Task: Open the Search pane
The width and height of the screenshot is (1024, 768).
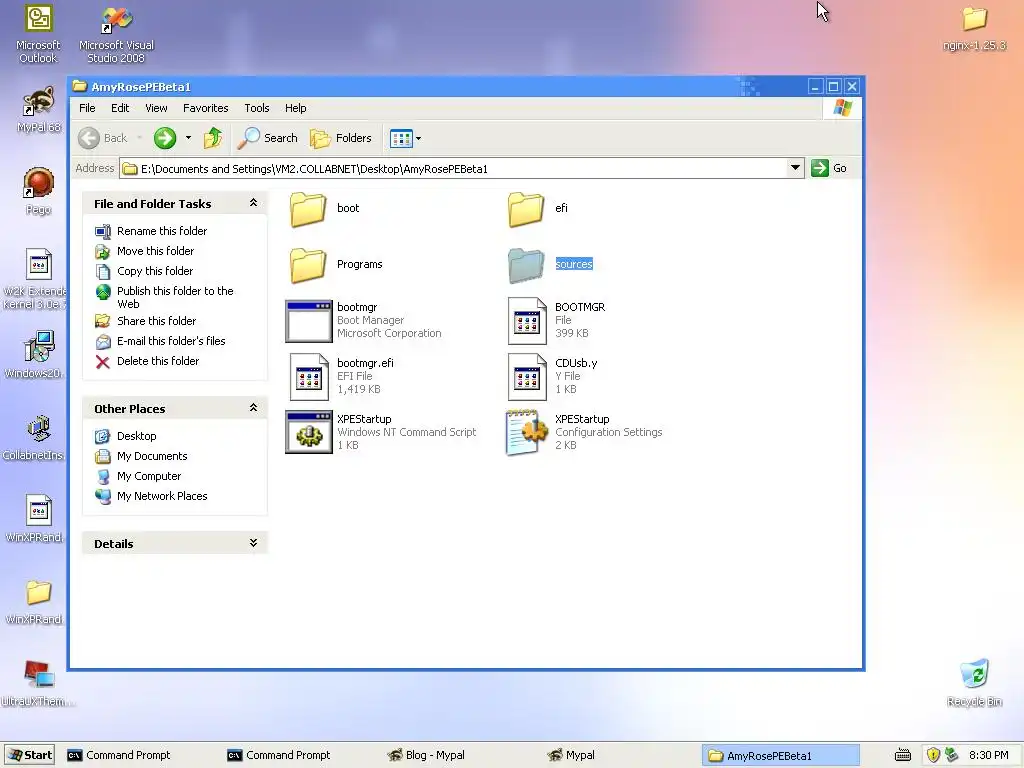Action: pos(268,138)
